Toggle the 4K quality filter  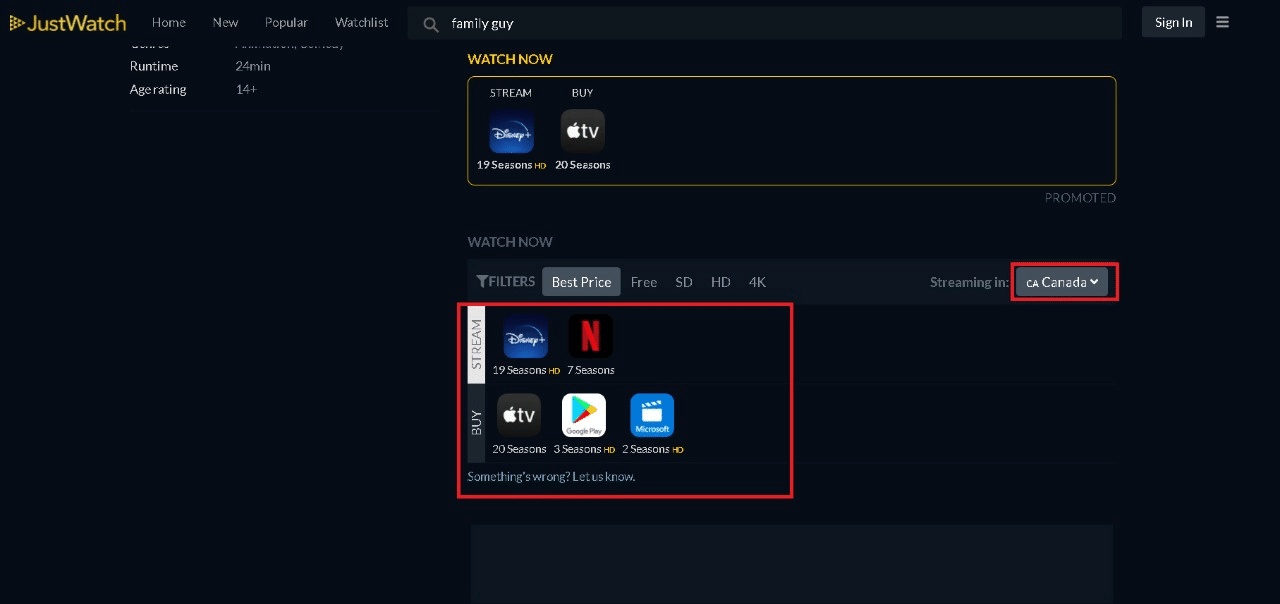click(x=757, y=282)
